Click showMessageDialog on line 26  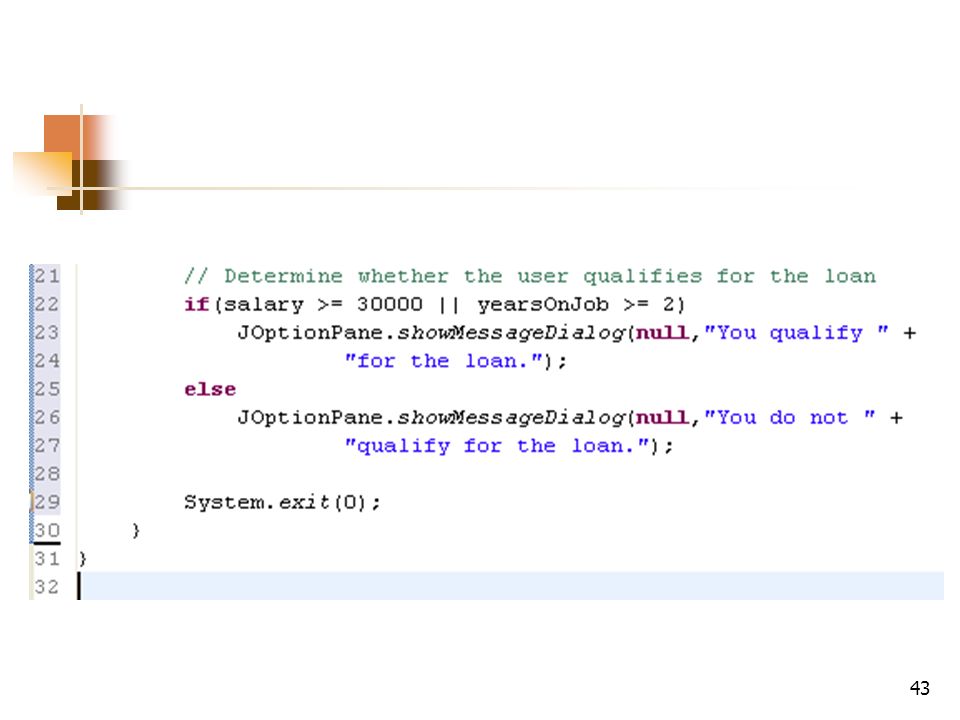511,418
